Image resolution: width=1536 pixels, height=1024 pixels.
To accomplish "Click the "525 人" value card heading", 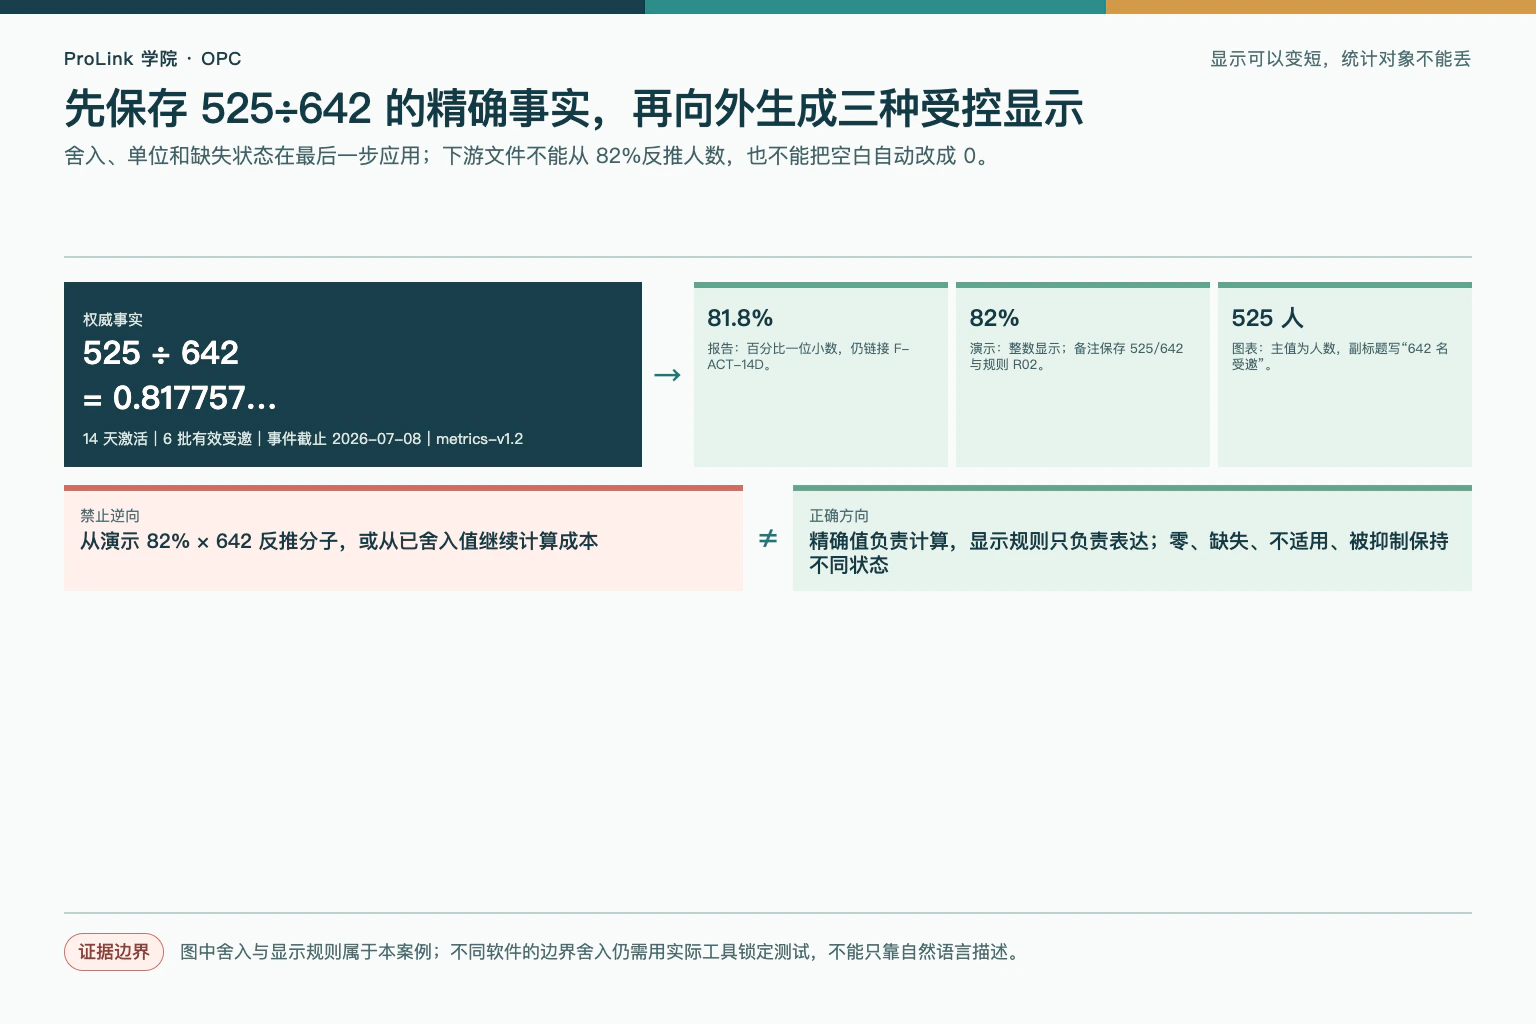I will pos(1267,318).
